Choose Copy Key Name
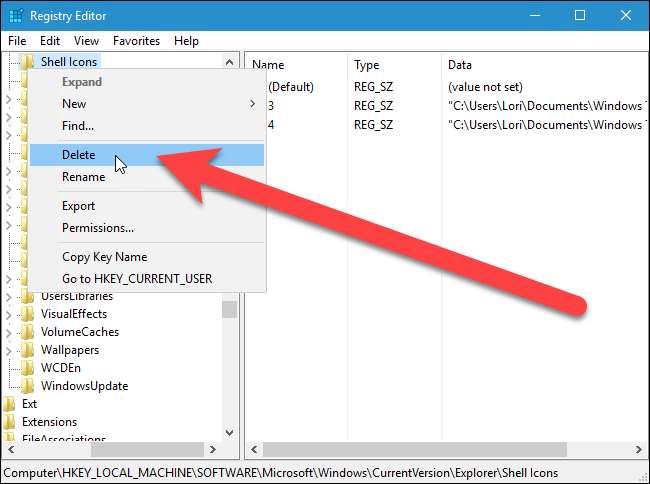The image size is (650, 484). click(x=147, y=257)
